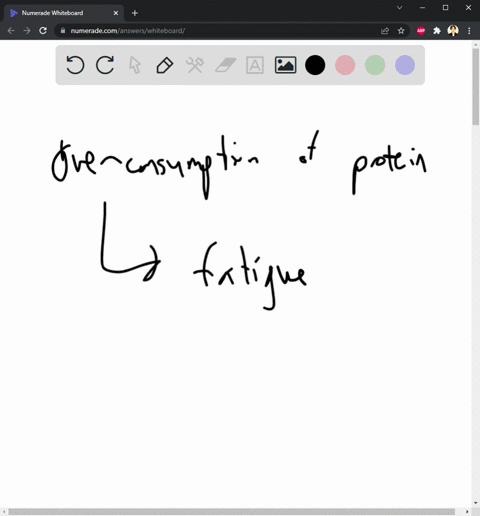Pick the pink pen color
The height and width of the screenshot is (516, 480).
tap(345, 65)
